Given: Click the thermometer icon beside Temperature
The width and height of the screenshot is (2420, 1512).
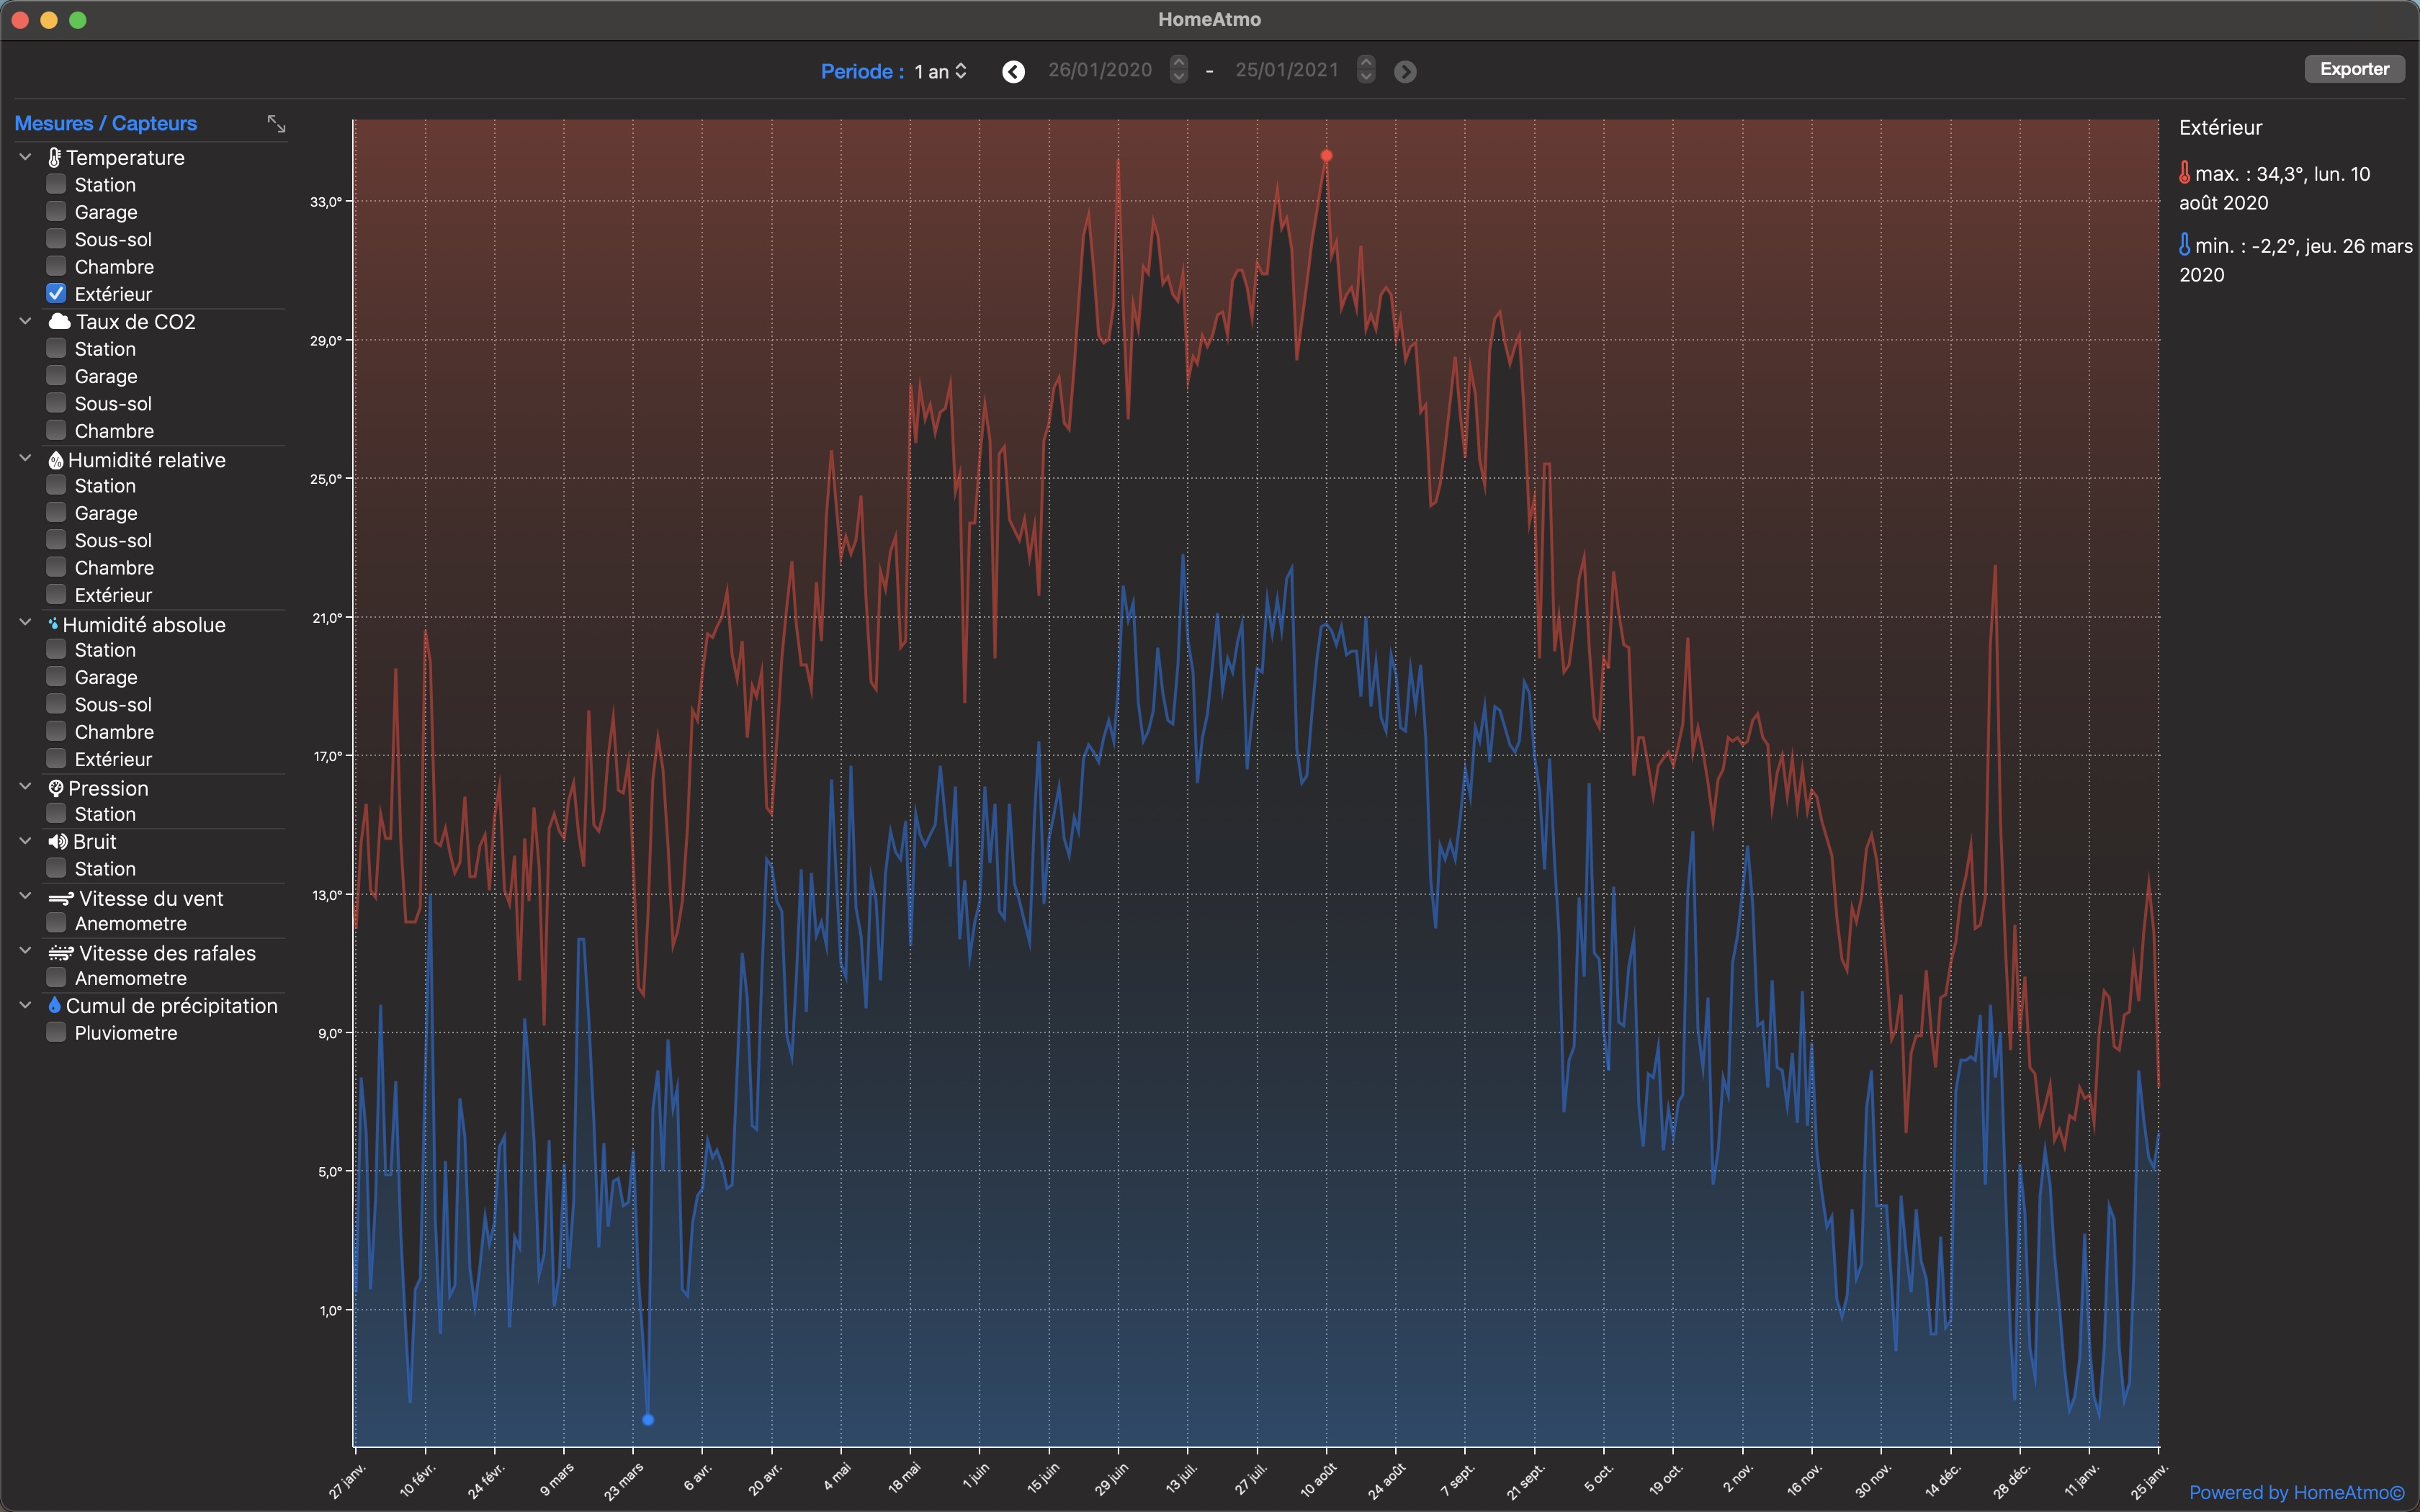Looking at the screenshot, I should pos(55,157).
